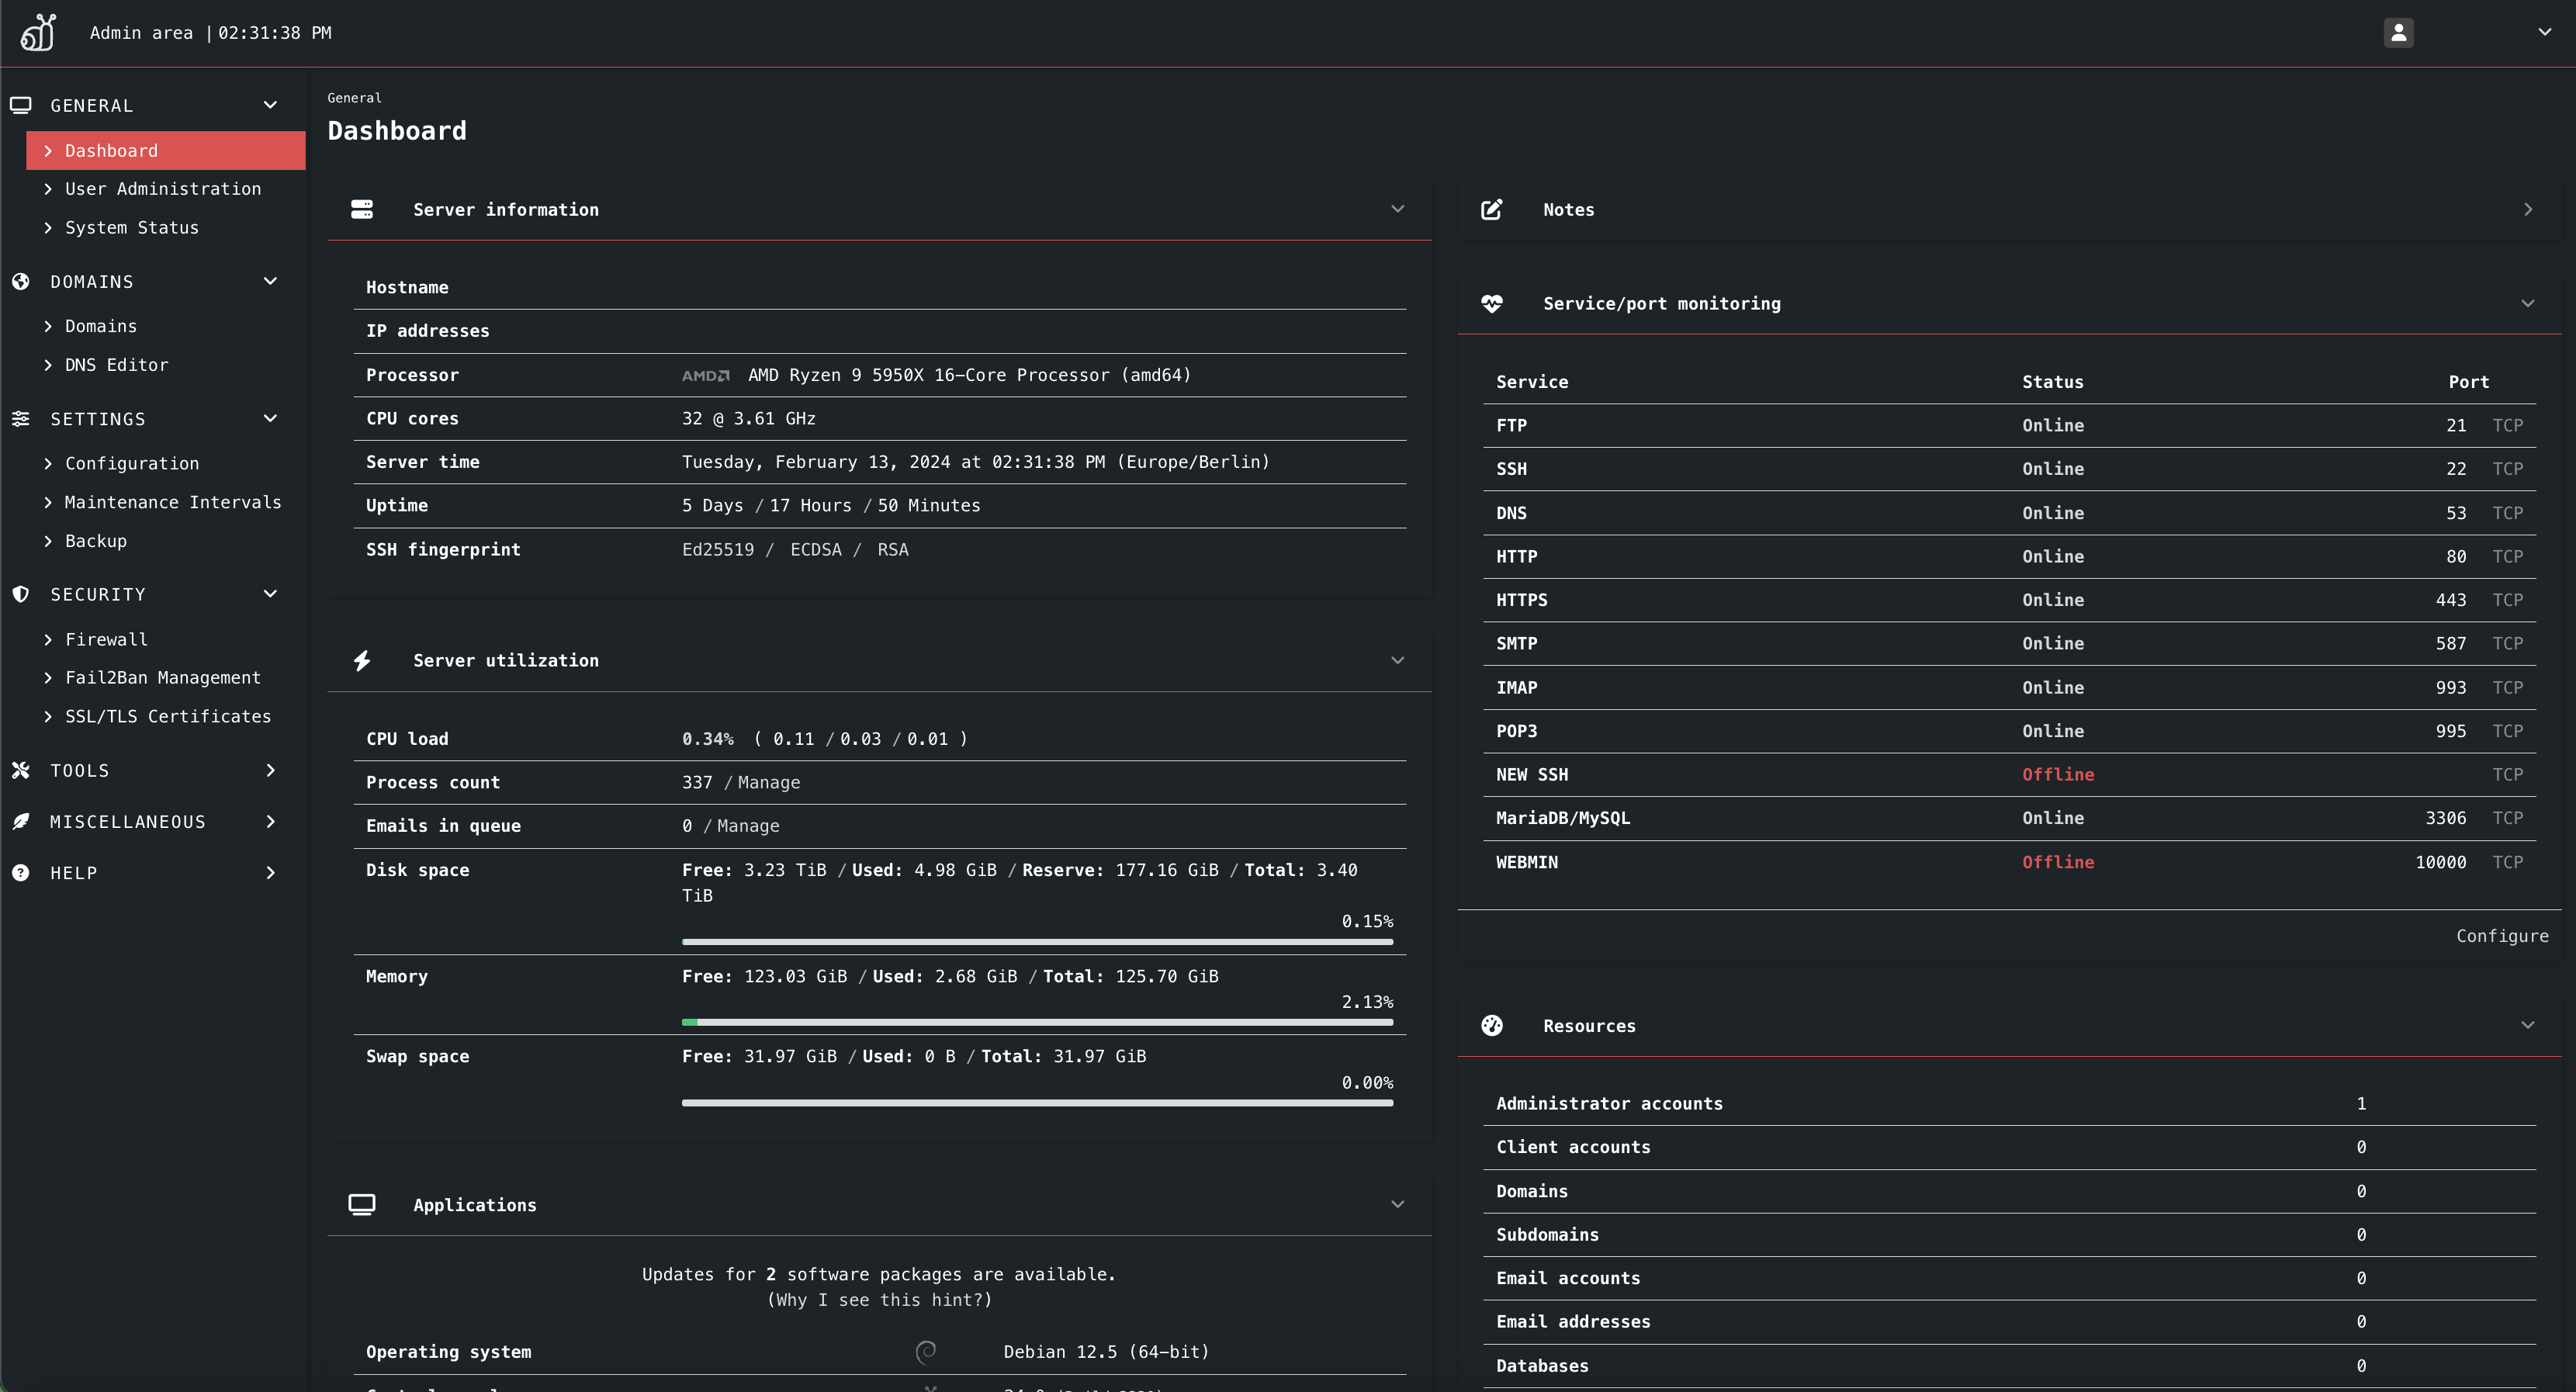2576x1392 pixels.
Task: Click the Disk space usage bar
Action: click(x=1037, y=941)
